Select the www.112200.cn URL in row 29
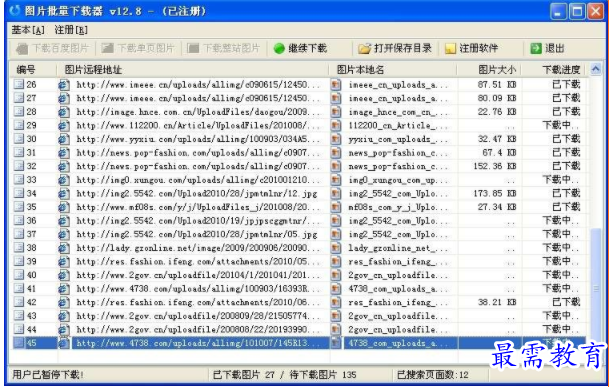 point(198,125)
